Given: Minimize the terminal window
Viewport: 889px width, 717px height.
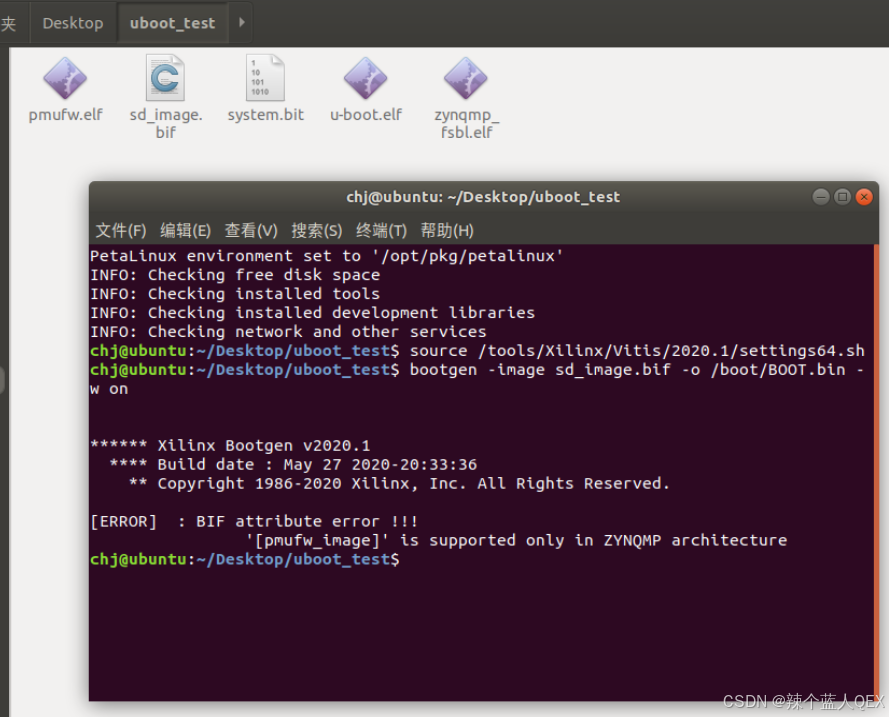Looking at the screenshot, I should 820,197.
